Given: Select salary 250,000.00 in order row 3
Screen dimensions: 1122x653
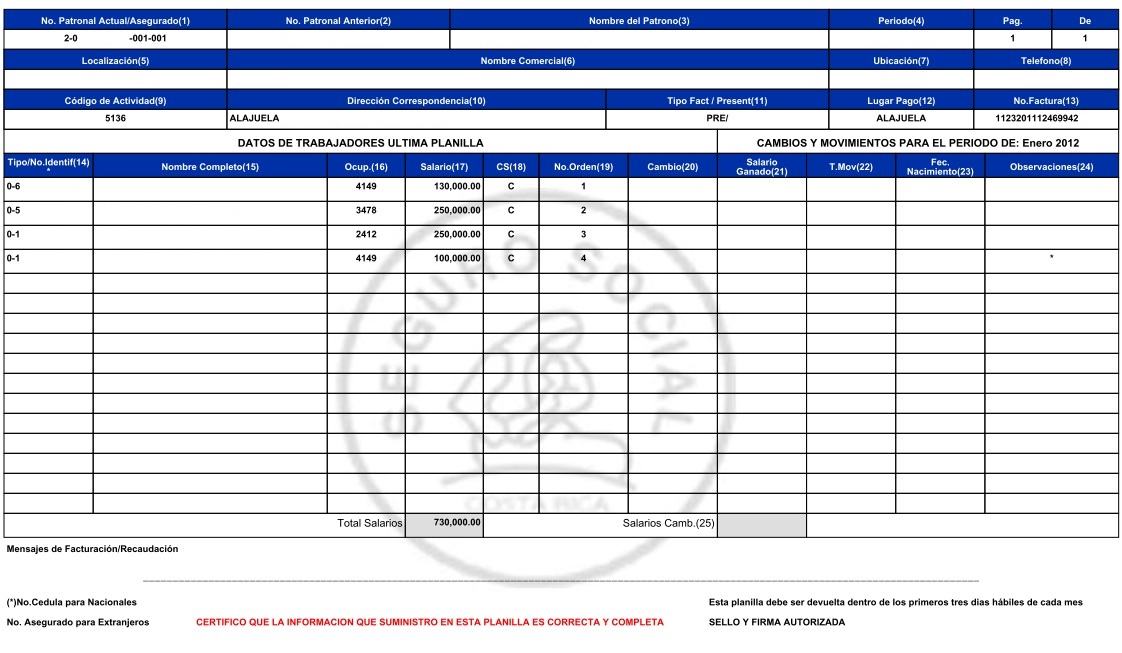Looking at the screenshot, I should [457, 235].
